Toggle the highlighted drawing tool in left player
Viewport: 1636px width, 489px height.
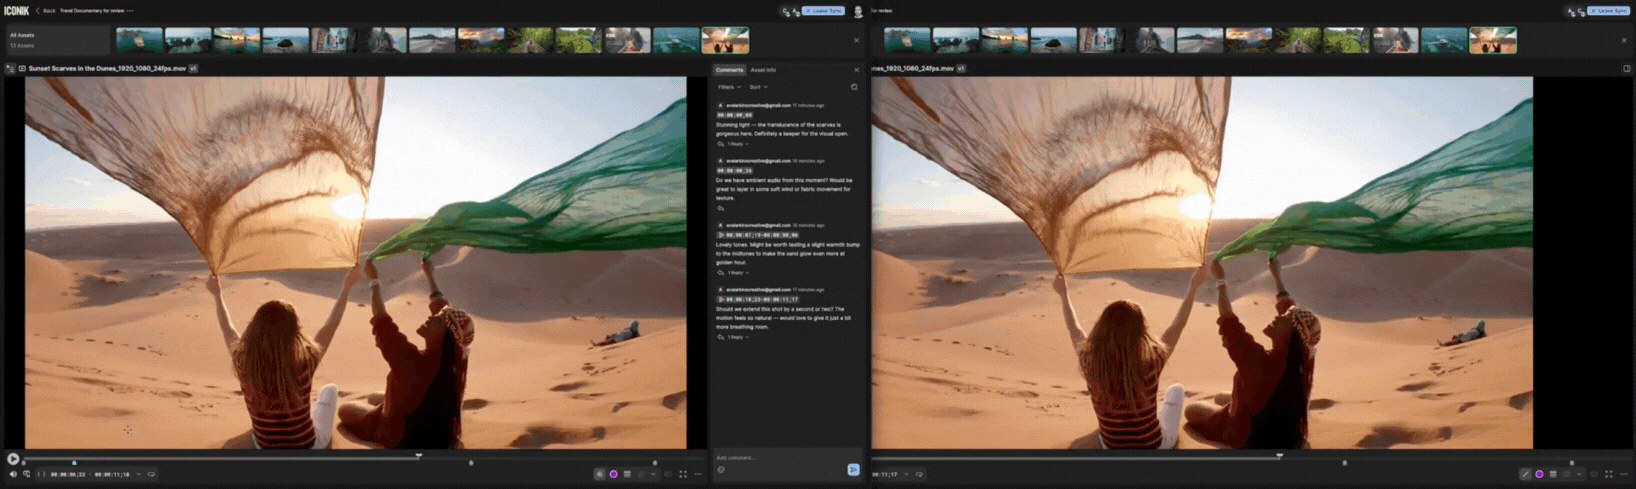click(x=600, y=474)
